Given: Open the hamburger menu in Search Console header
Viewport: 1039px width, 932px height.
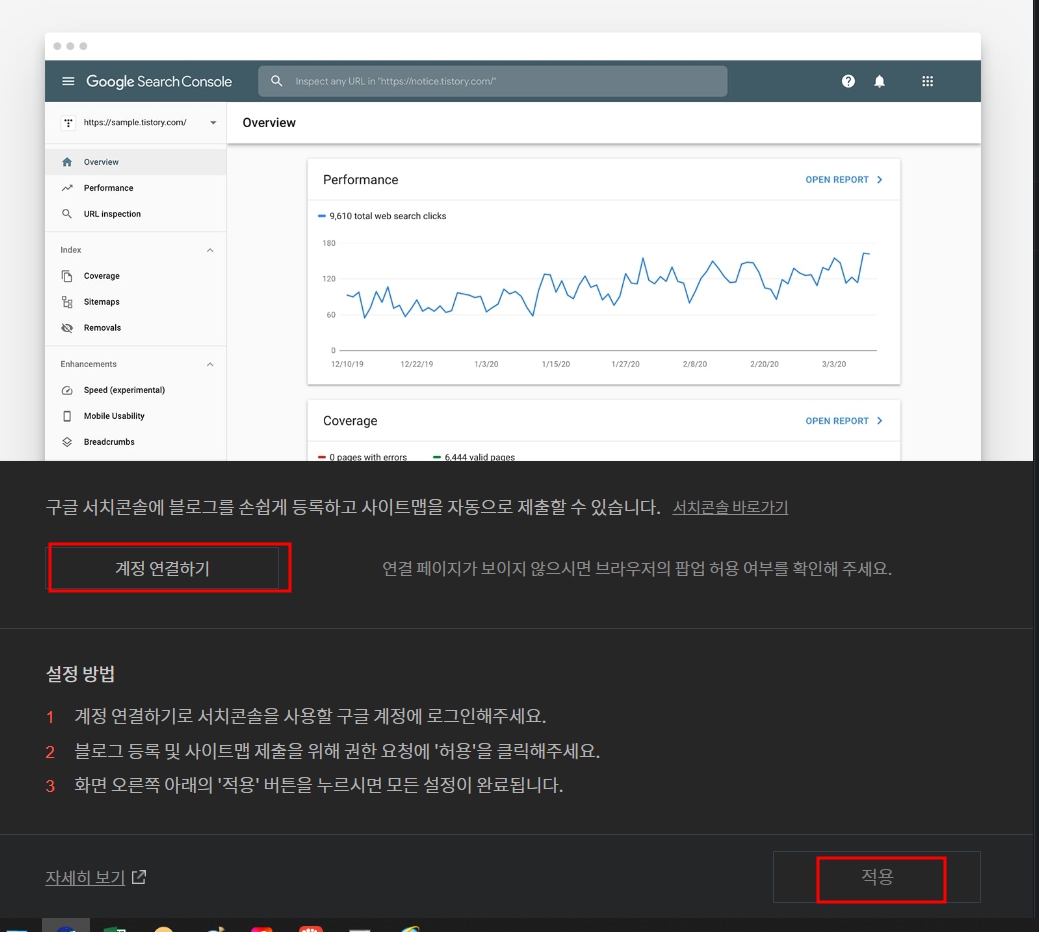Looking at the screenshot, I should coord(68,81).
